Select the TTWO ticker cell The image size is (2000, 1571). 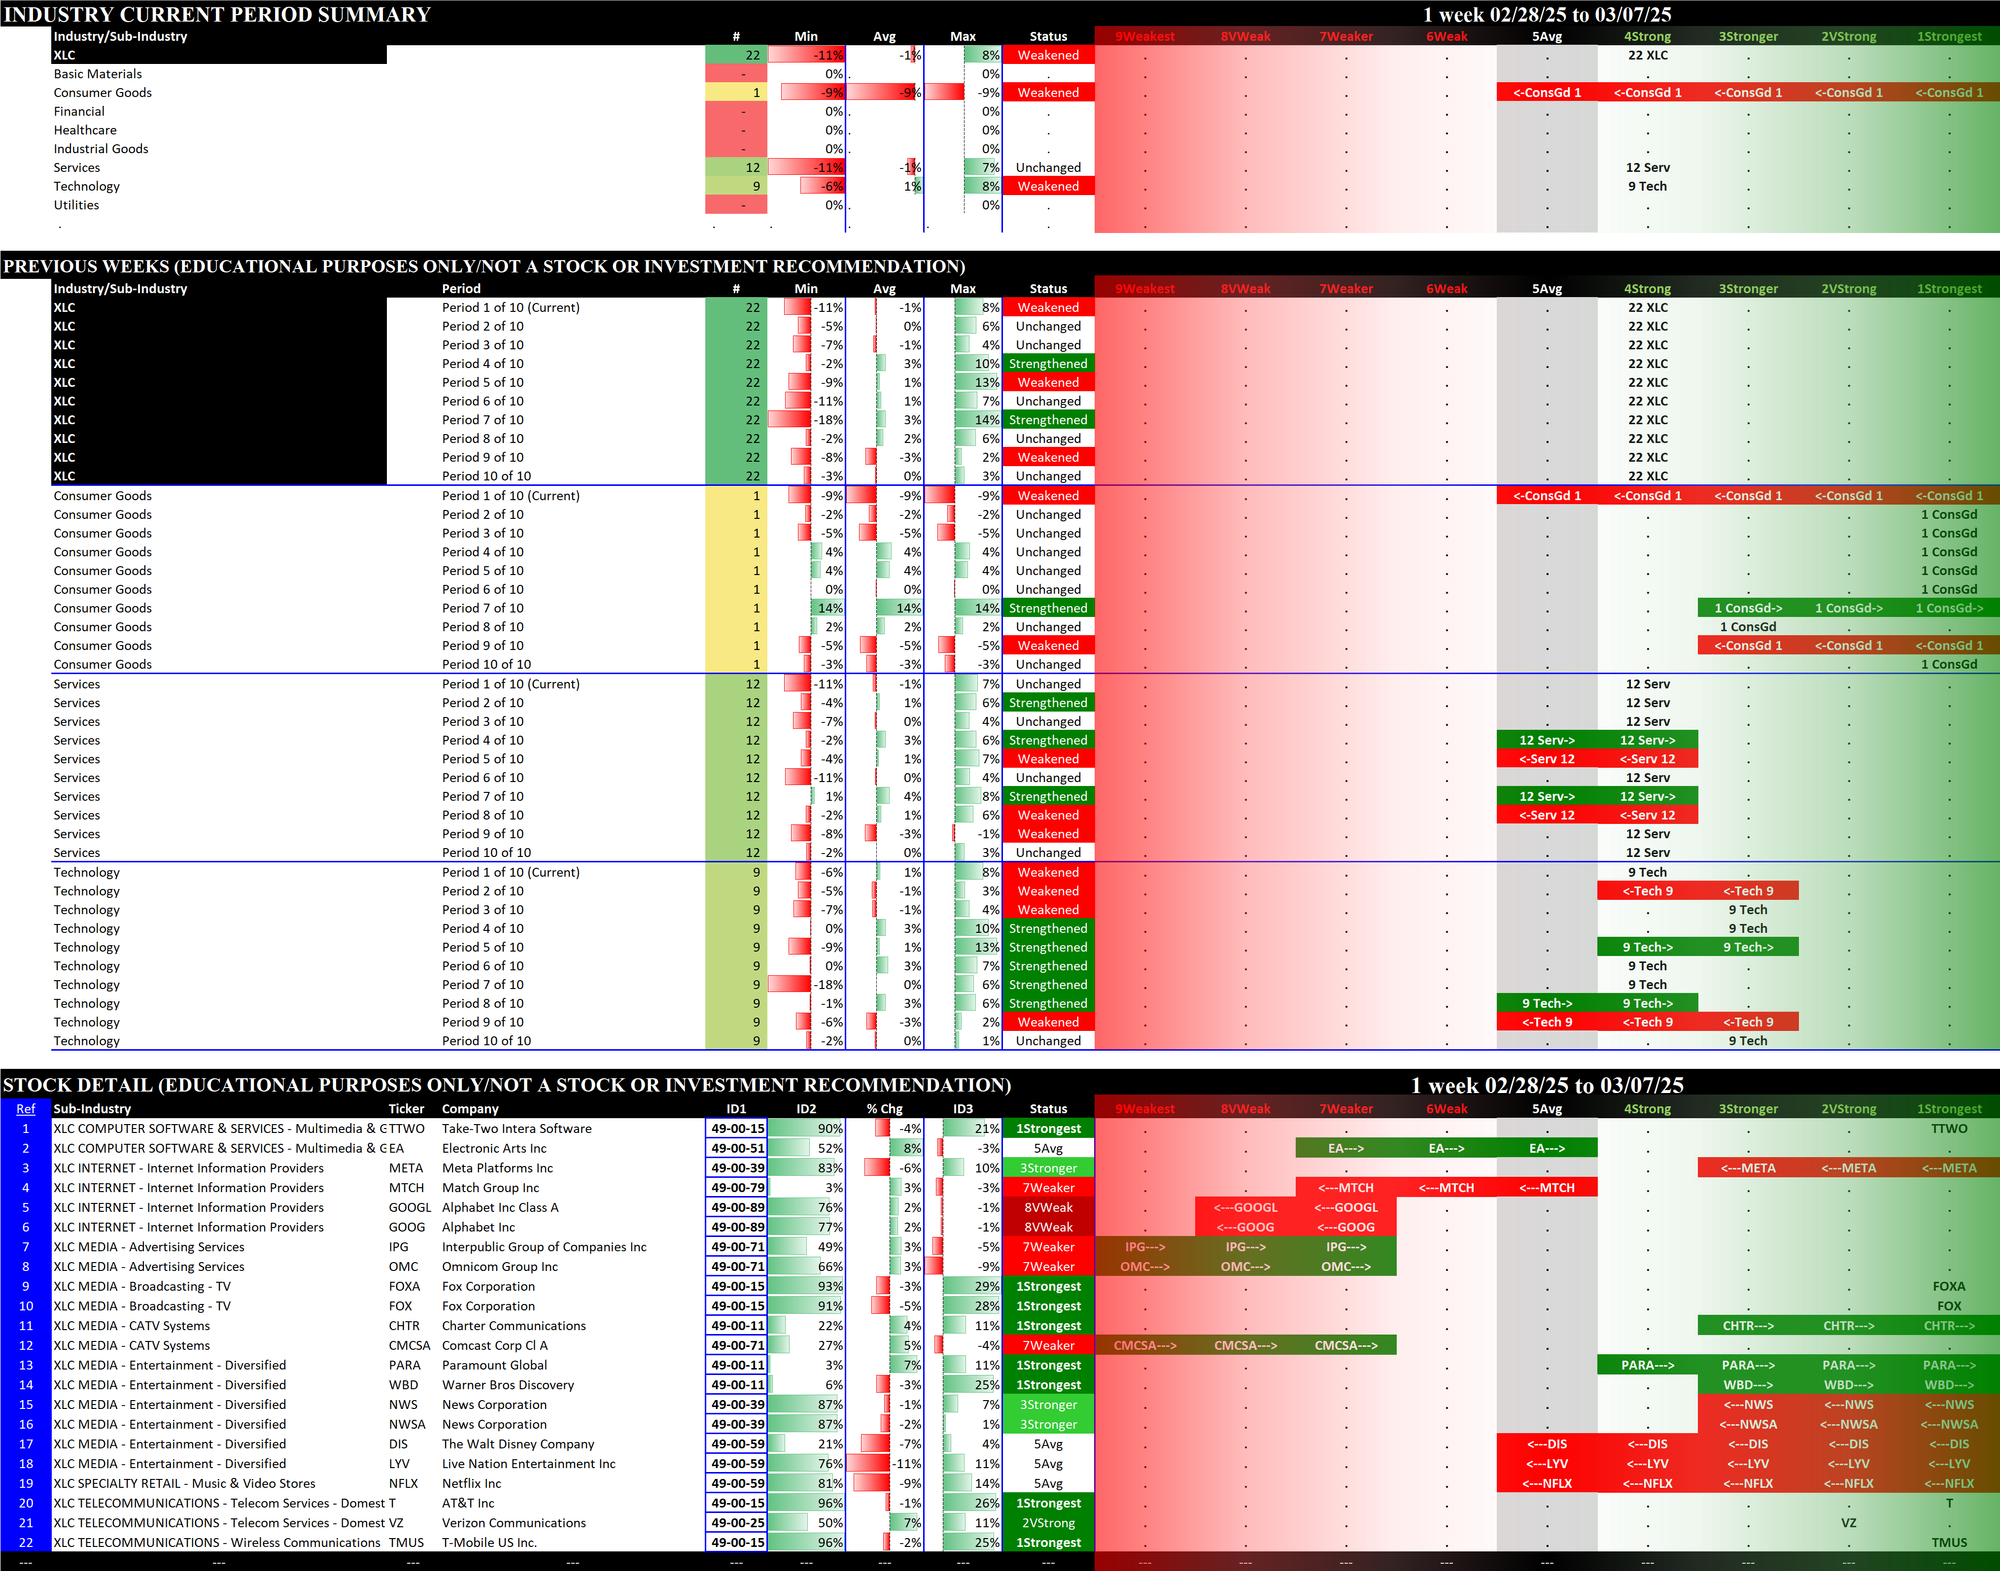407,1128
